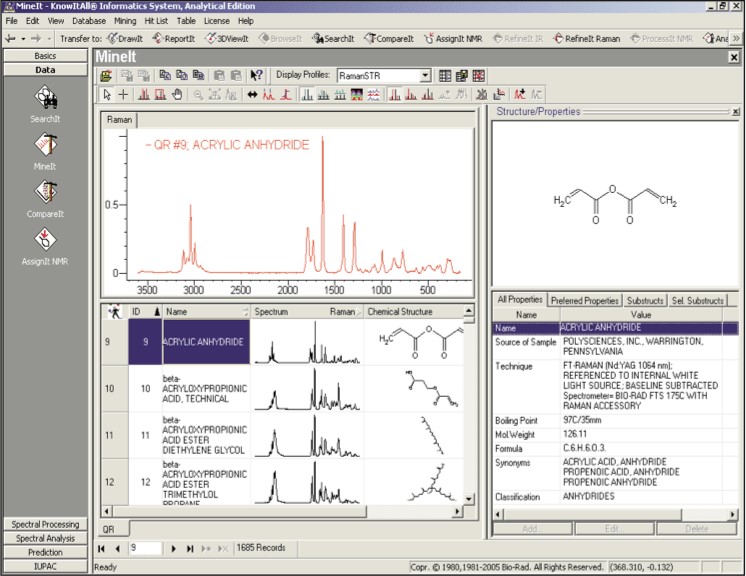Transfer to DrawIt
746x576 pixels.
pos(125,39)
